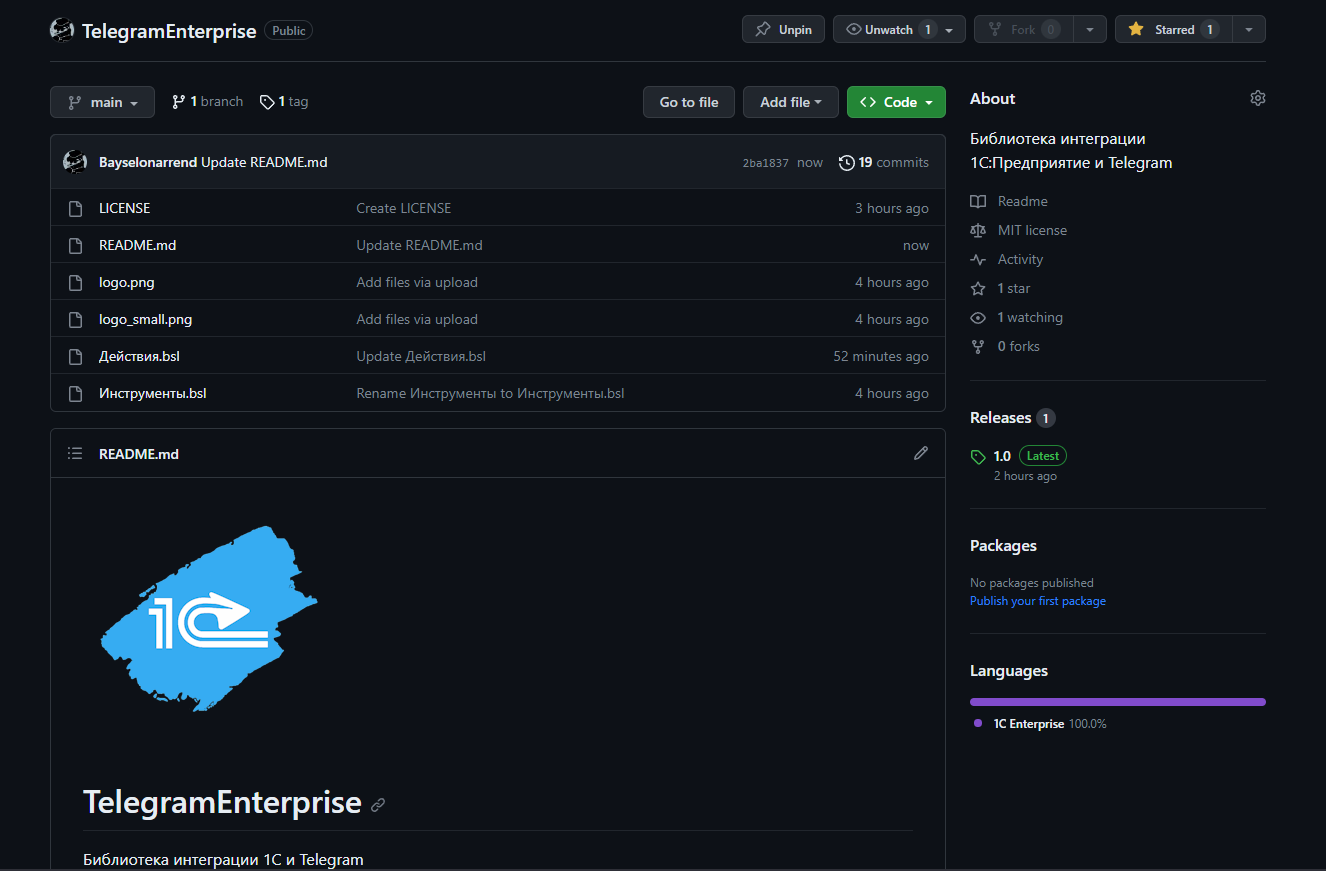Click the file icon next to logo.png
Viewport: 1326px width, 871px height.
[x=75, y=282]
